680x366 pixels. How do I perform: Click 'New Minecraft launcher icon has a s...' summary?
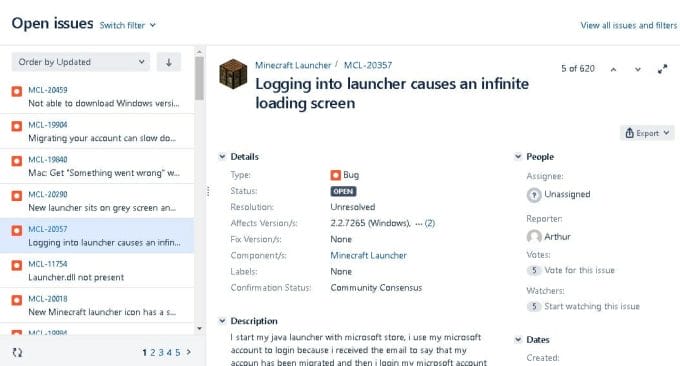click(x=102, y=312)
